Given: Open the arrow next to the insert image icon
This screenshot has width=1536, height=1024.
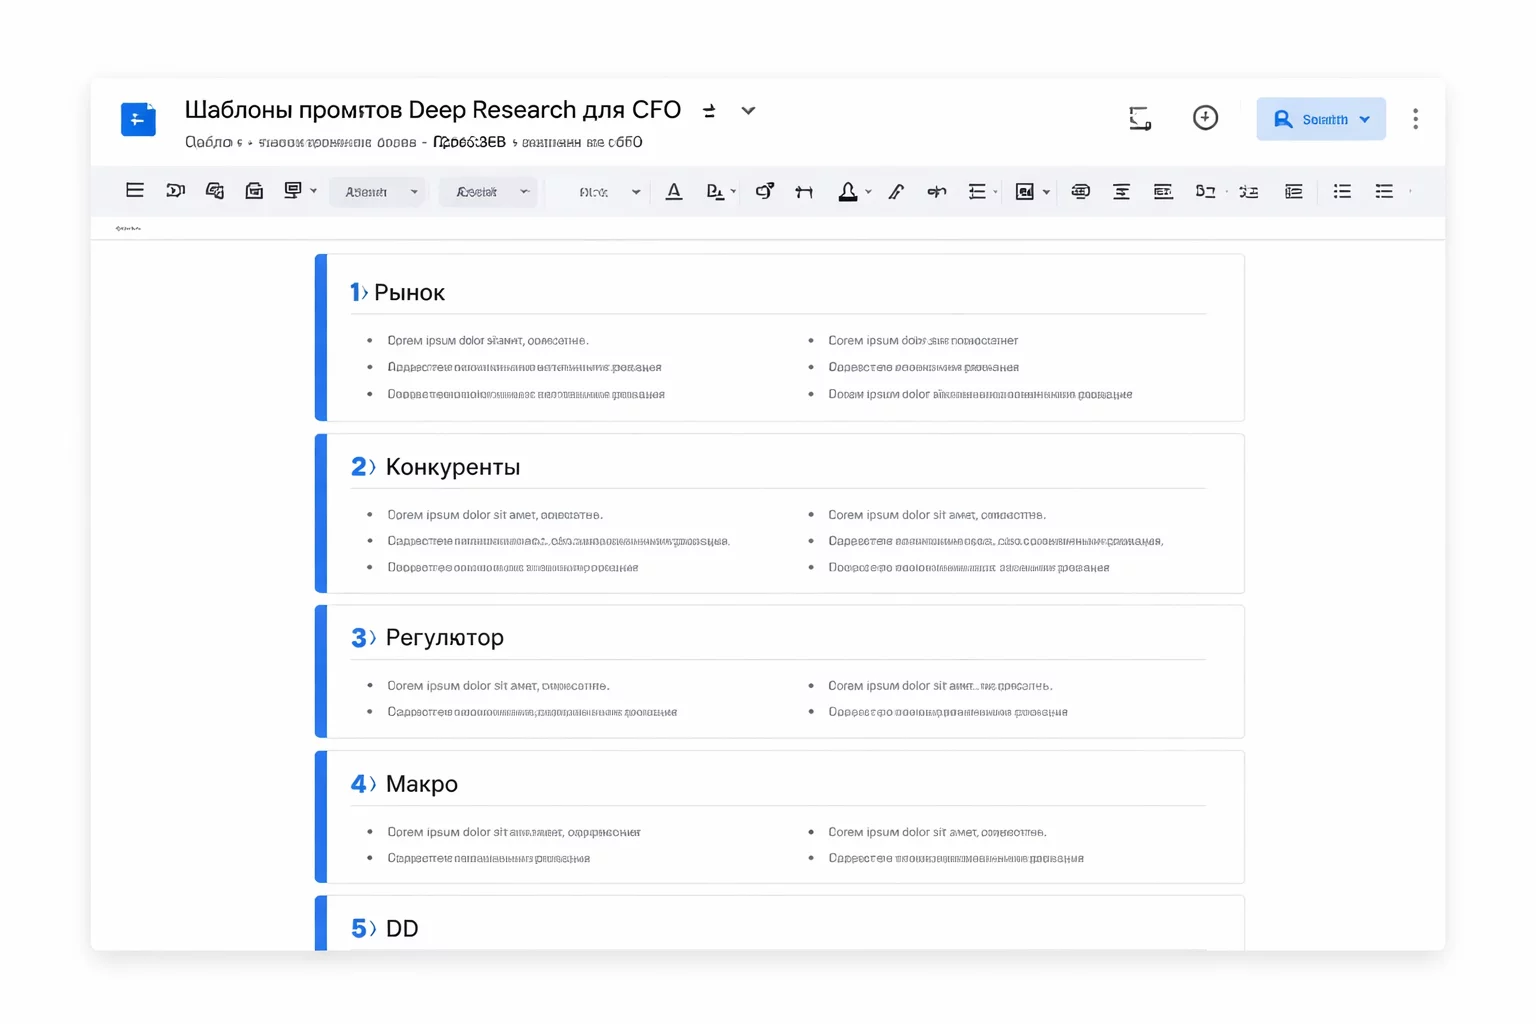Looking at the screenshot, I should point(1046,192).
